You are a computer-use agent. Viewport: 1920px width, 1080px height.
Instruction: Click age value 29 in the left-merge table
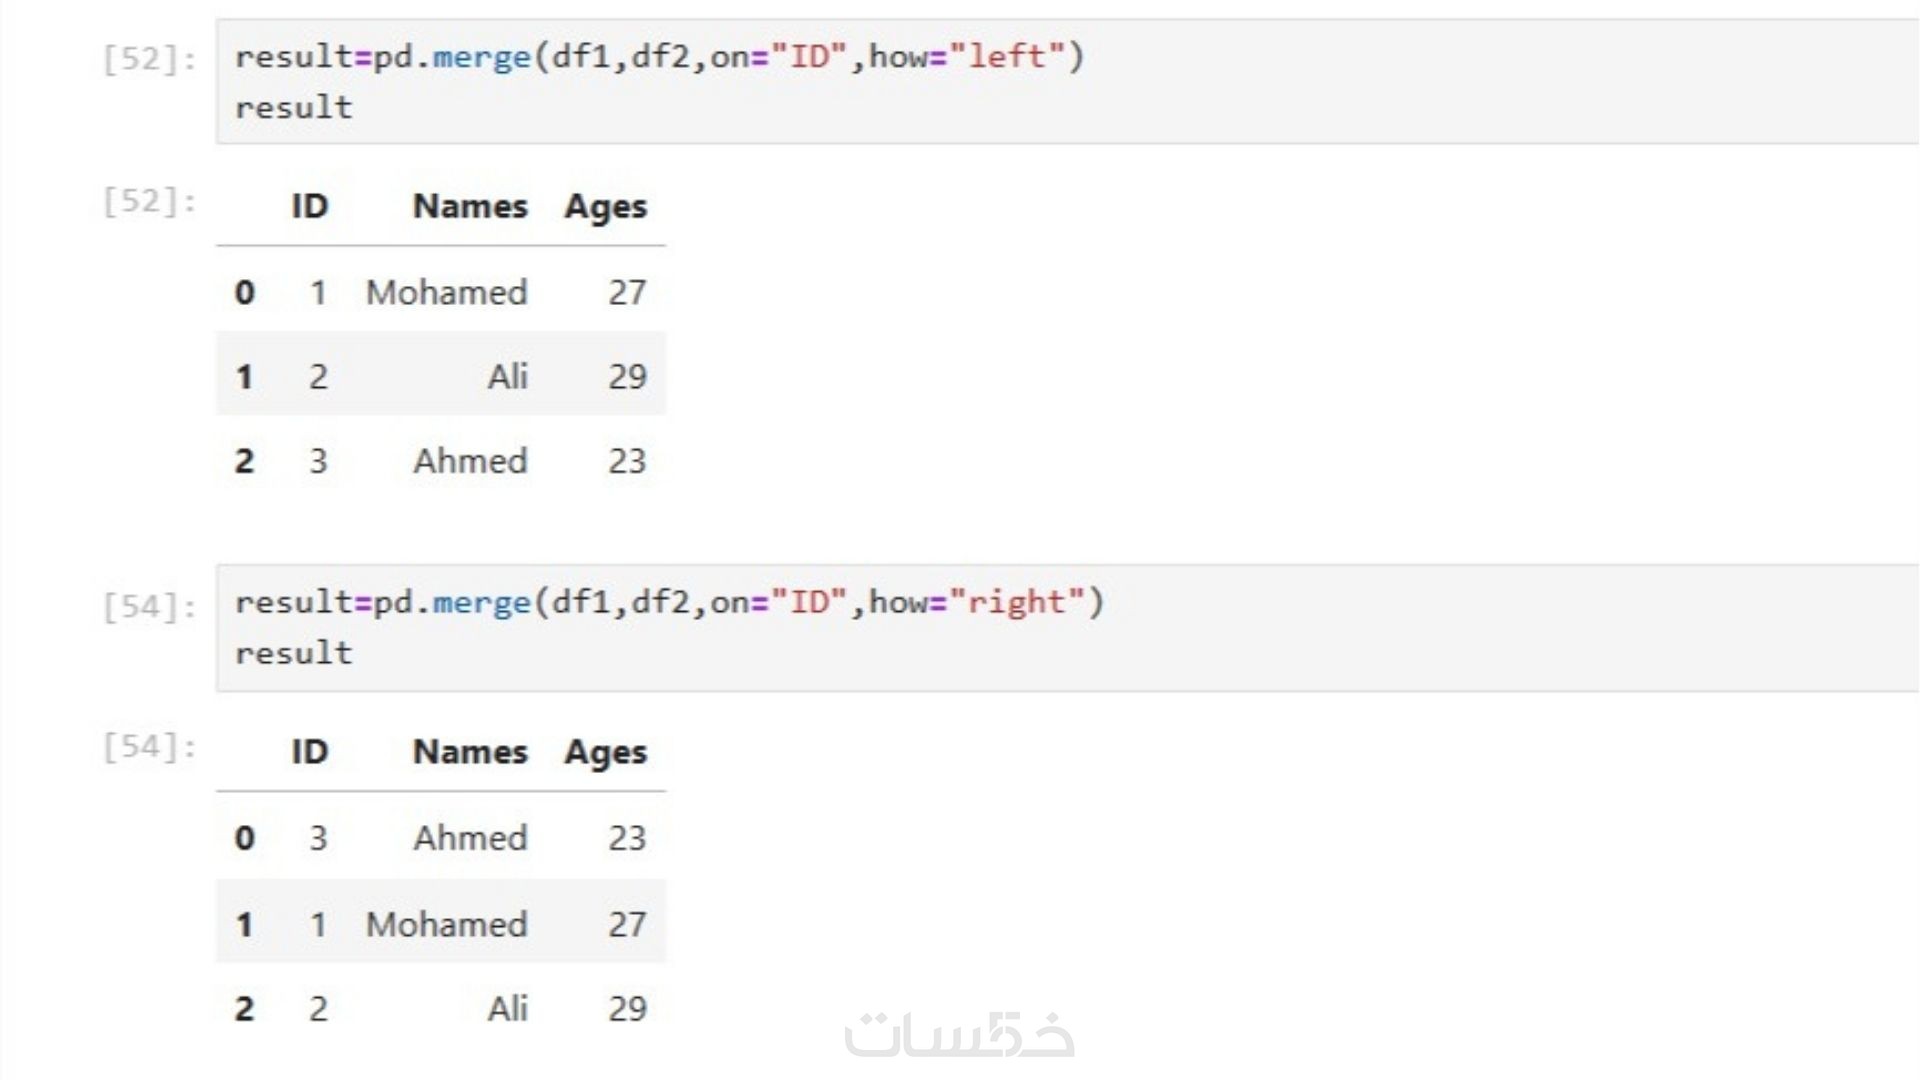pyautogui.click(x=627, y=377)
